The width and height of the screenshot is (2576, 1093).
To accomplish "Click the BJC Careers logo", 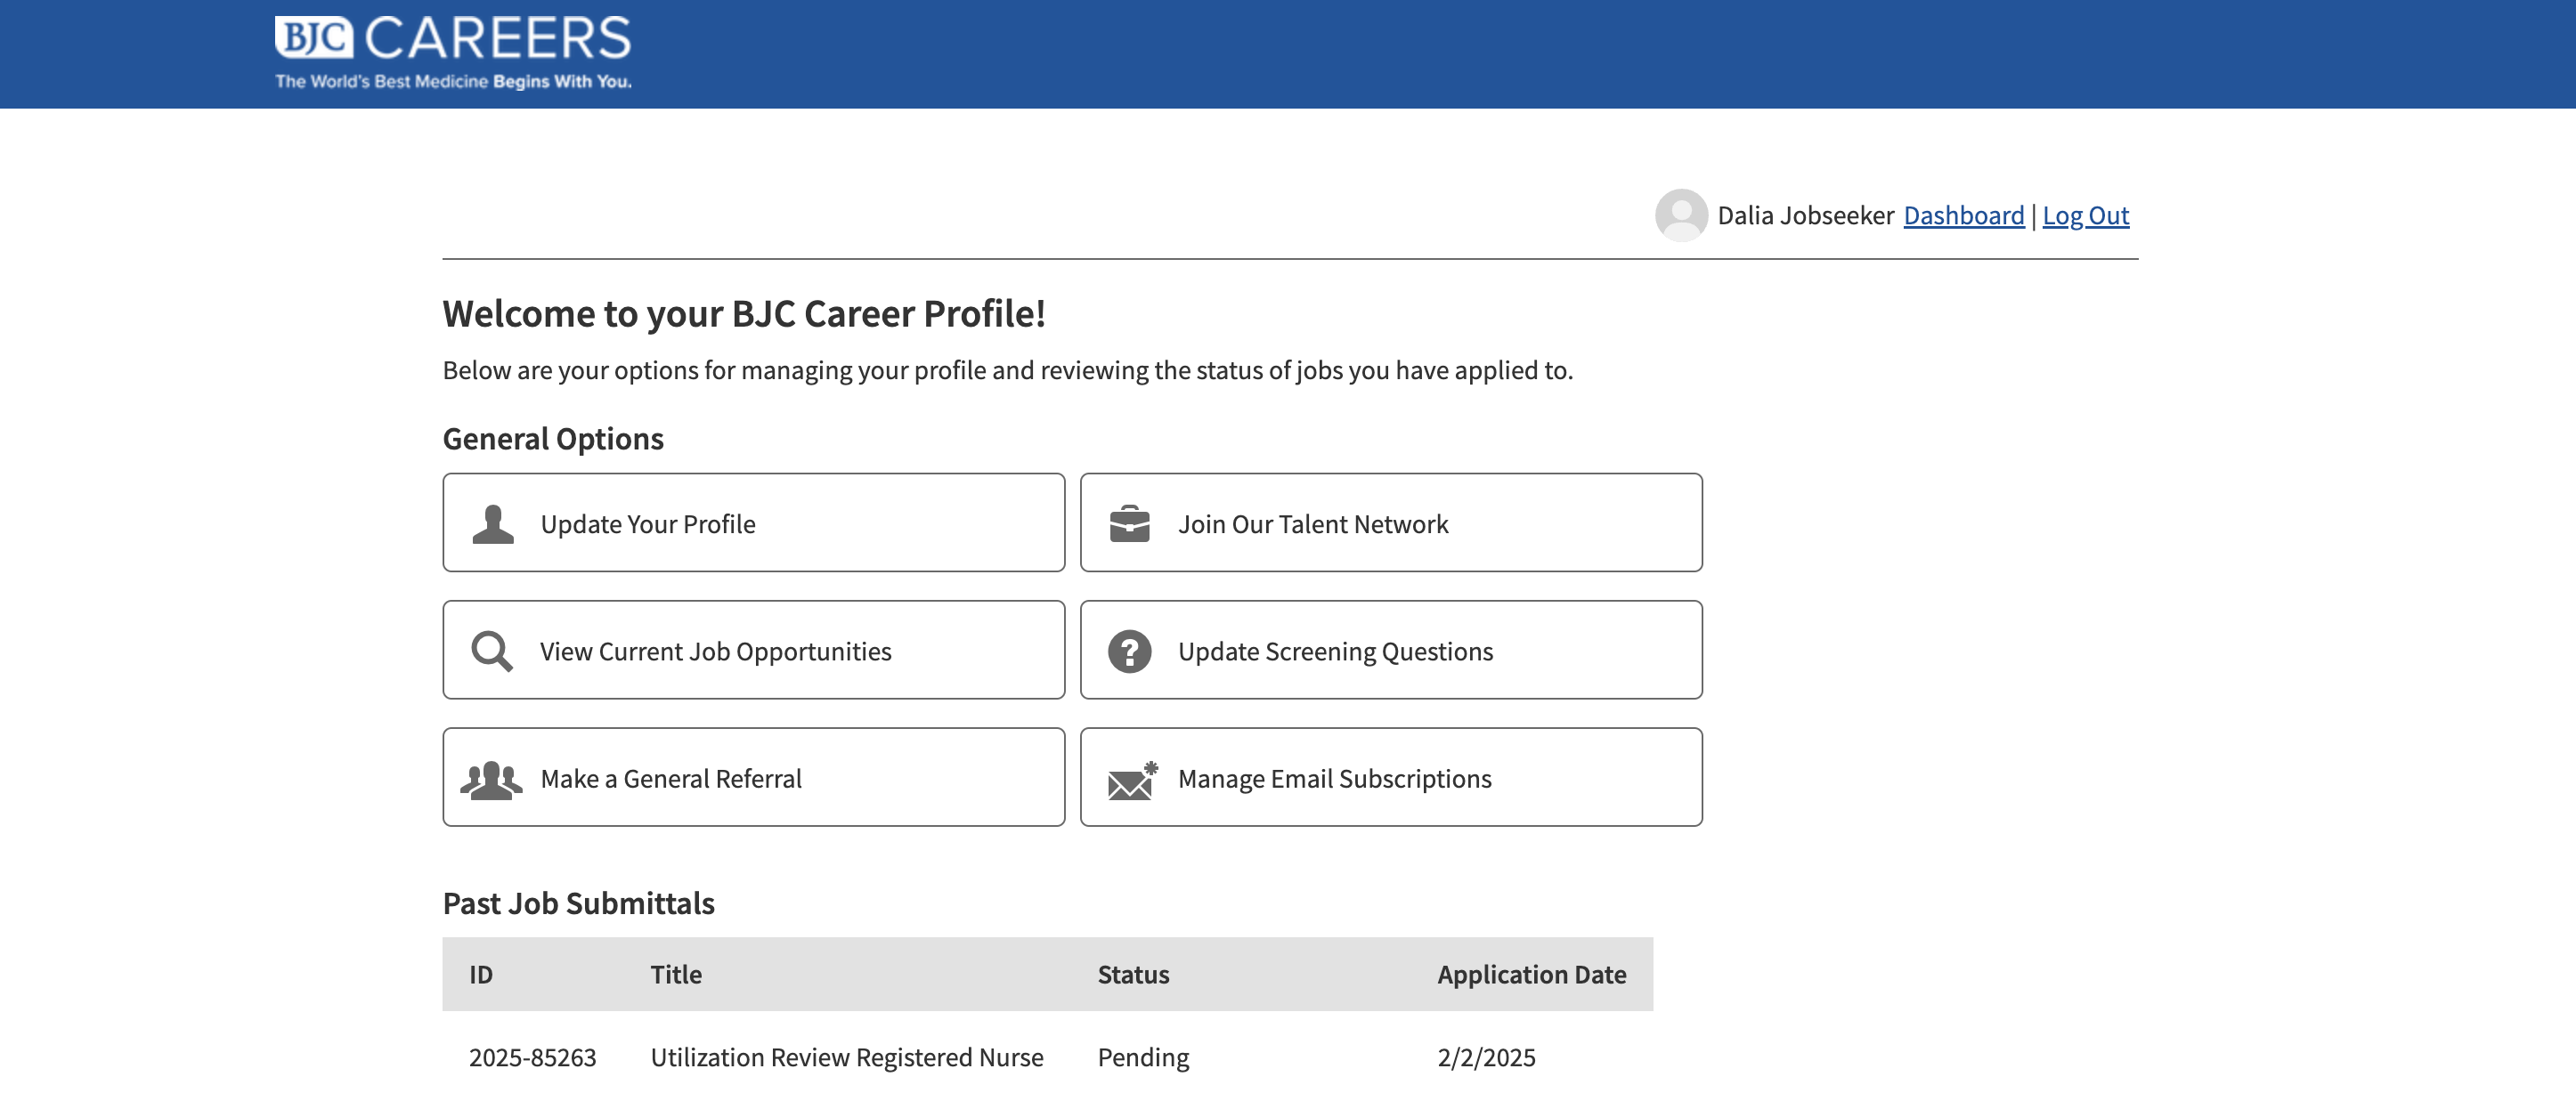I will 452,50.
